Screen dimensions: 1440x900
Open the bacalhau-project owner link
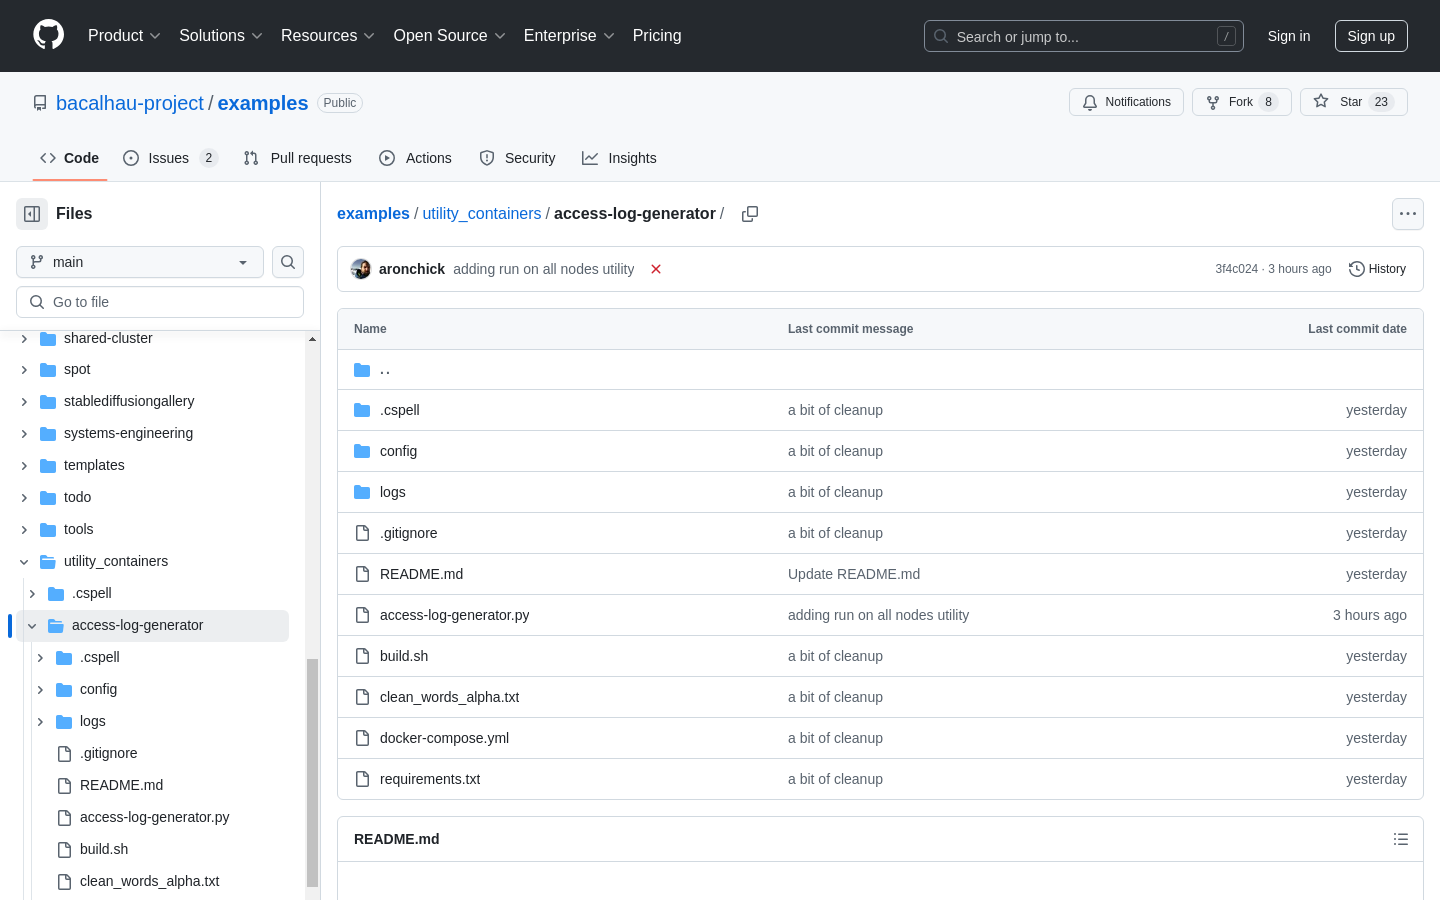pyautogui.click(x=130, y=103)
